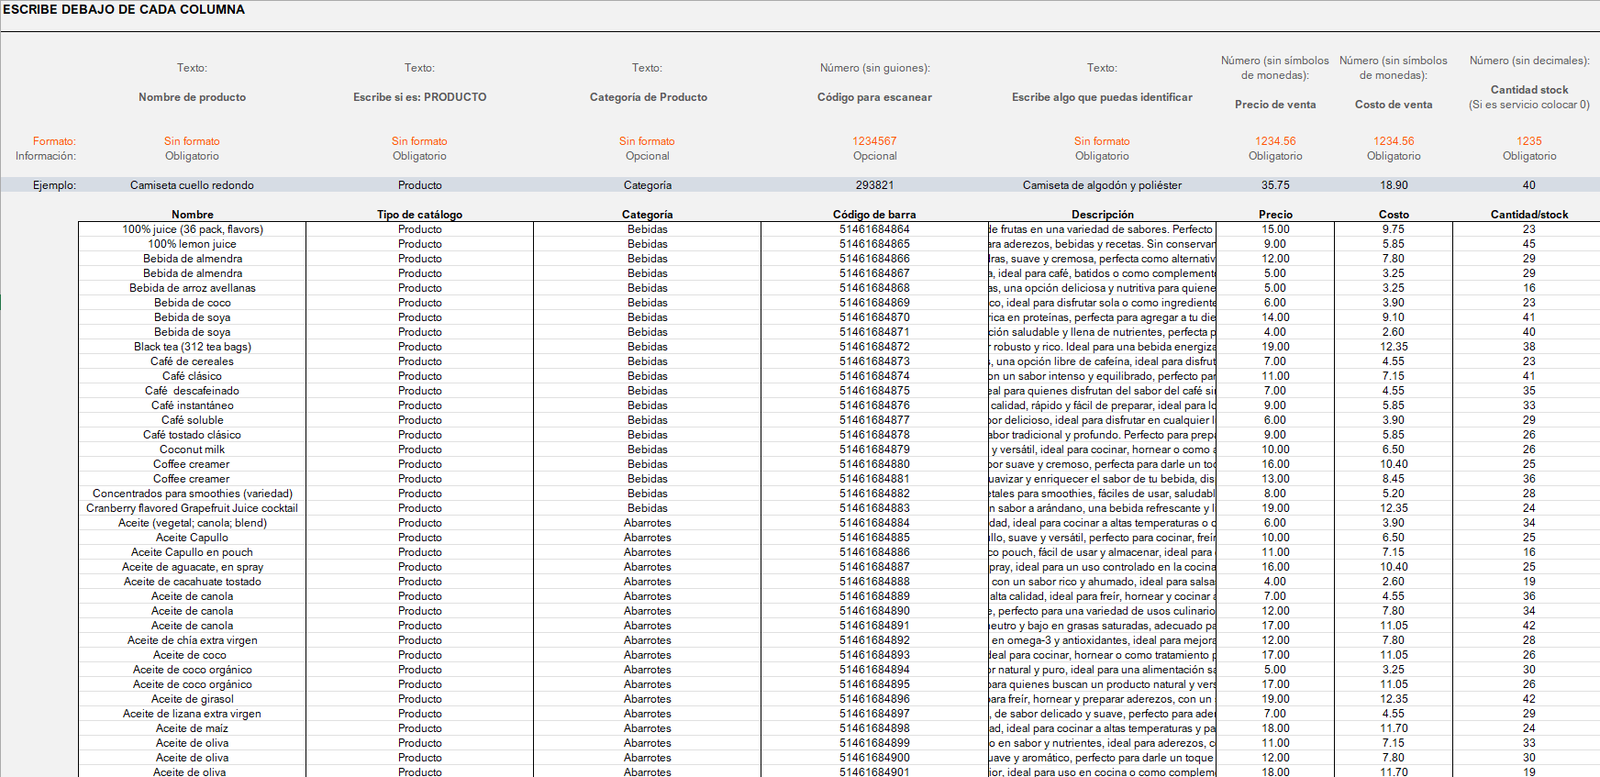This screenshot has width=1600, height=777.
Task: Select the title cell ESCRIBE DEBAJO DE CADA COLUMNA
Action: click(x=124, y=9)
